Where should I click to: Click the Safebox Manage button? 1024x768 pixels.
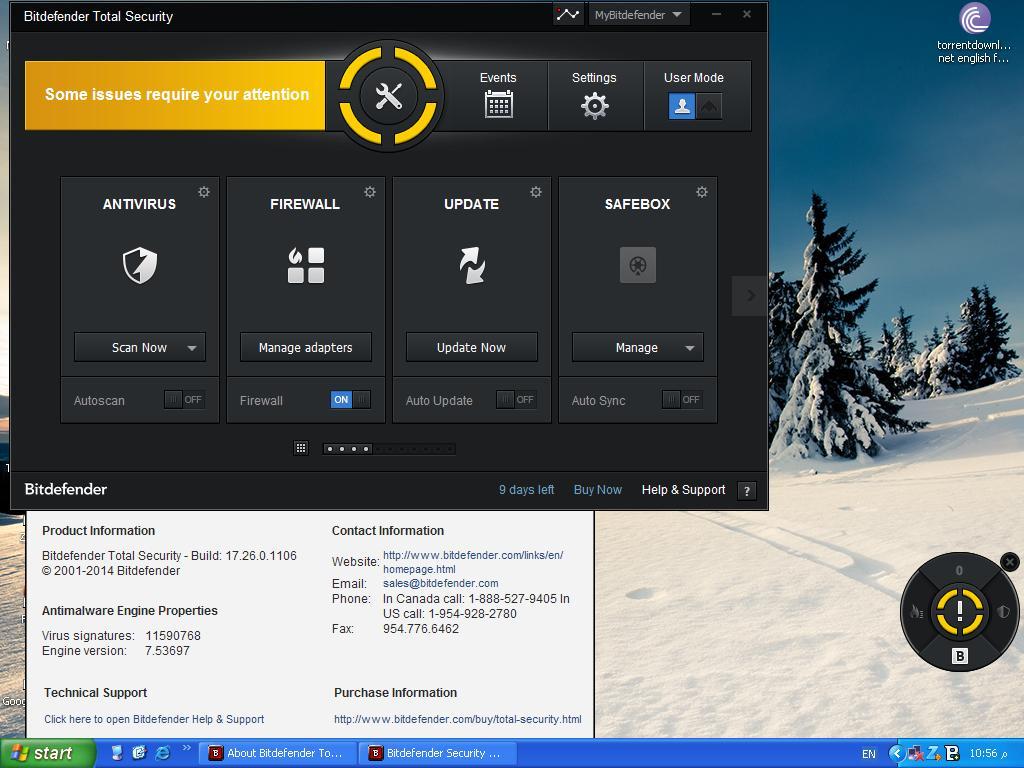(x=637, y=347)
